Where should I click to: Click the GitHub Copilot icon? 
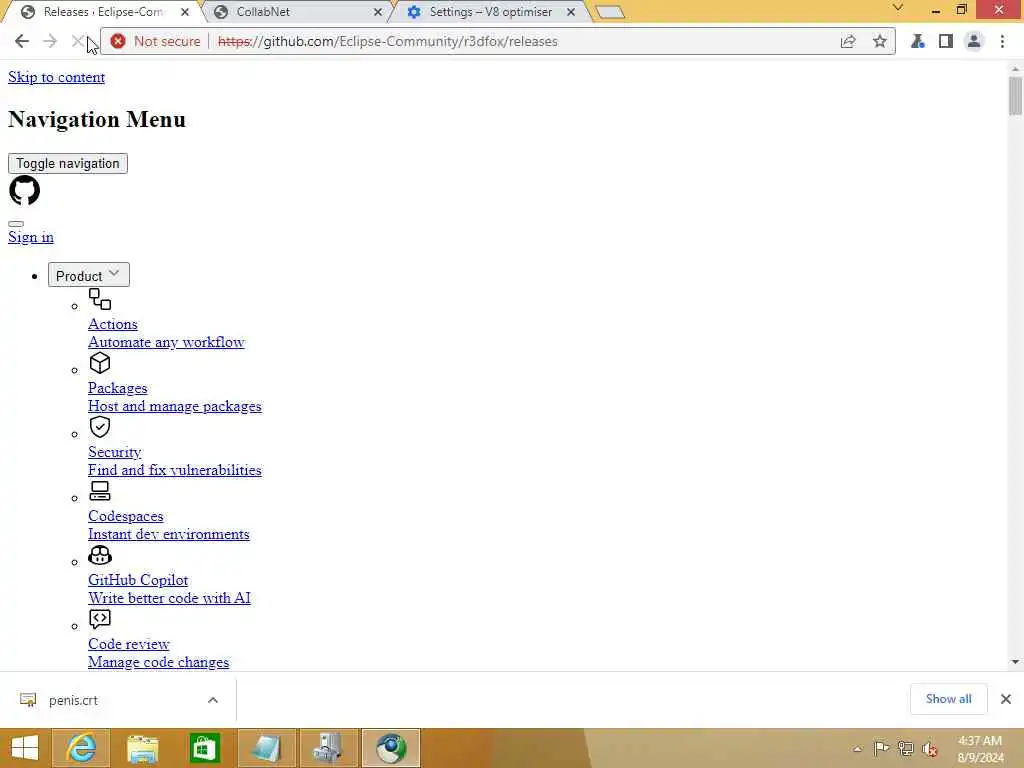pos(100,555)
